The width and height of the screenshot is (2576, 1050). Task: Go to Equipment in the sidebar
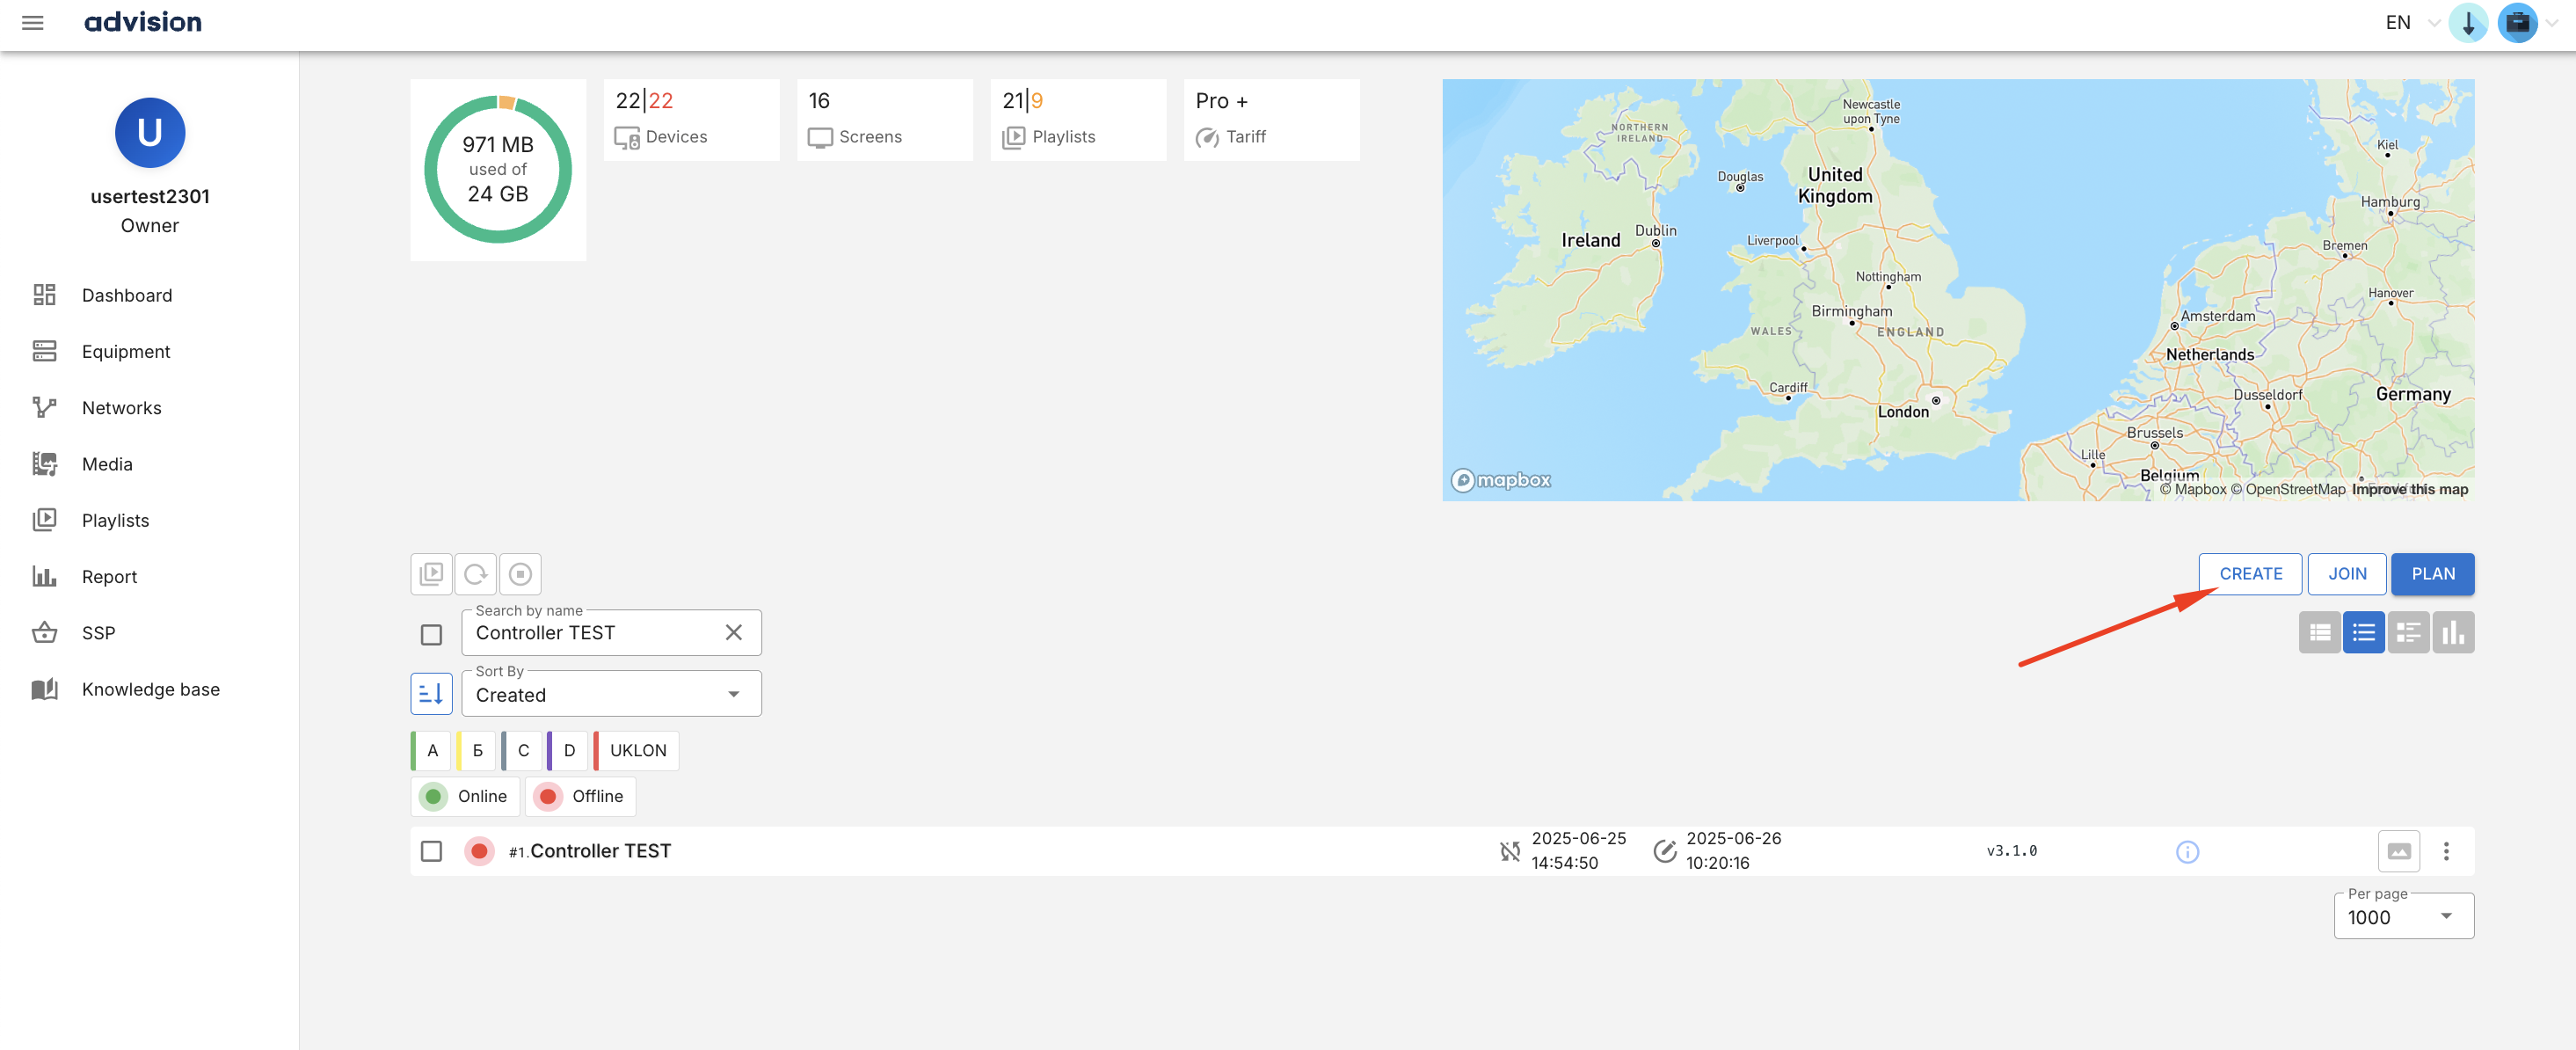(126, 351)
